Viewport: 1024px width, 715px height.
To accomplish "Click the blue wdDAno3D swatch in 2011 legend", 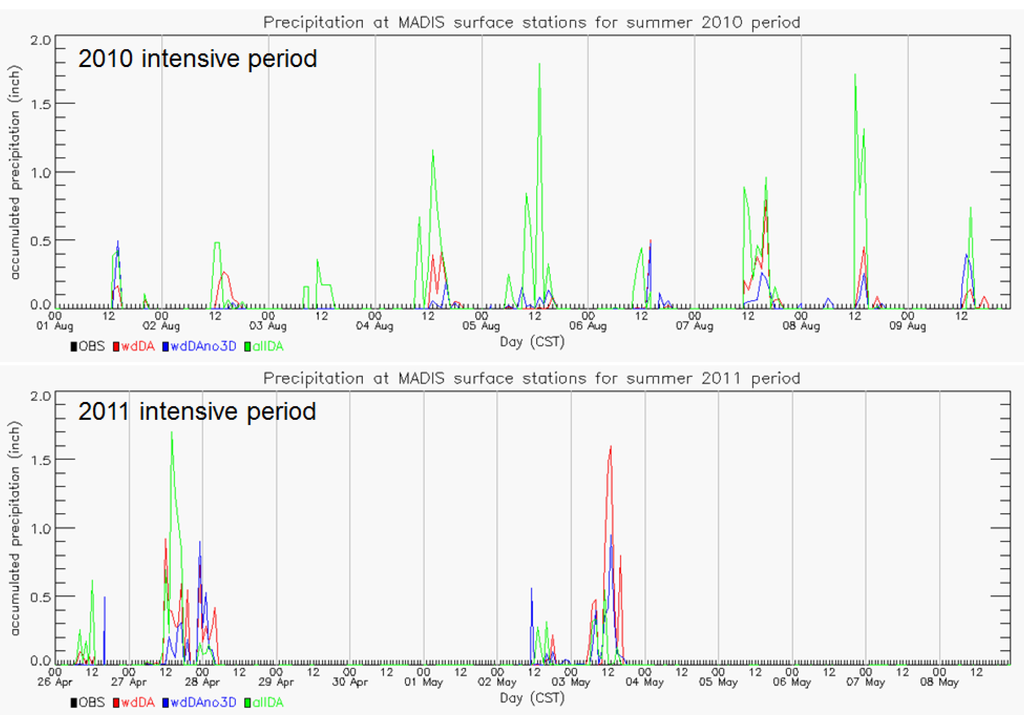I will click(166, 703).
